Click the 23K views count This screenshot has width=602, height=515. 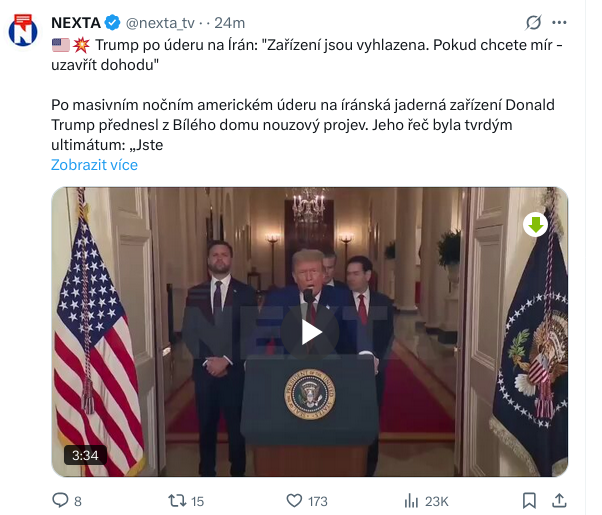437,501
